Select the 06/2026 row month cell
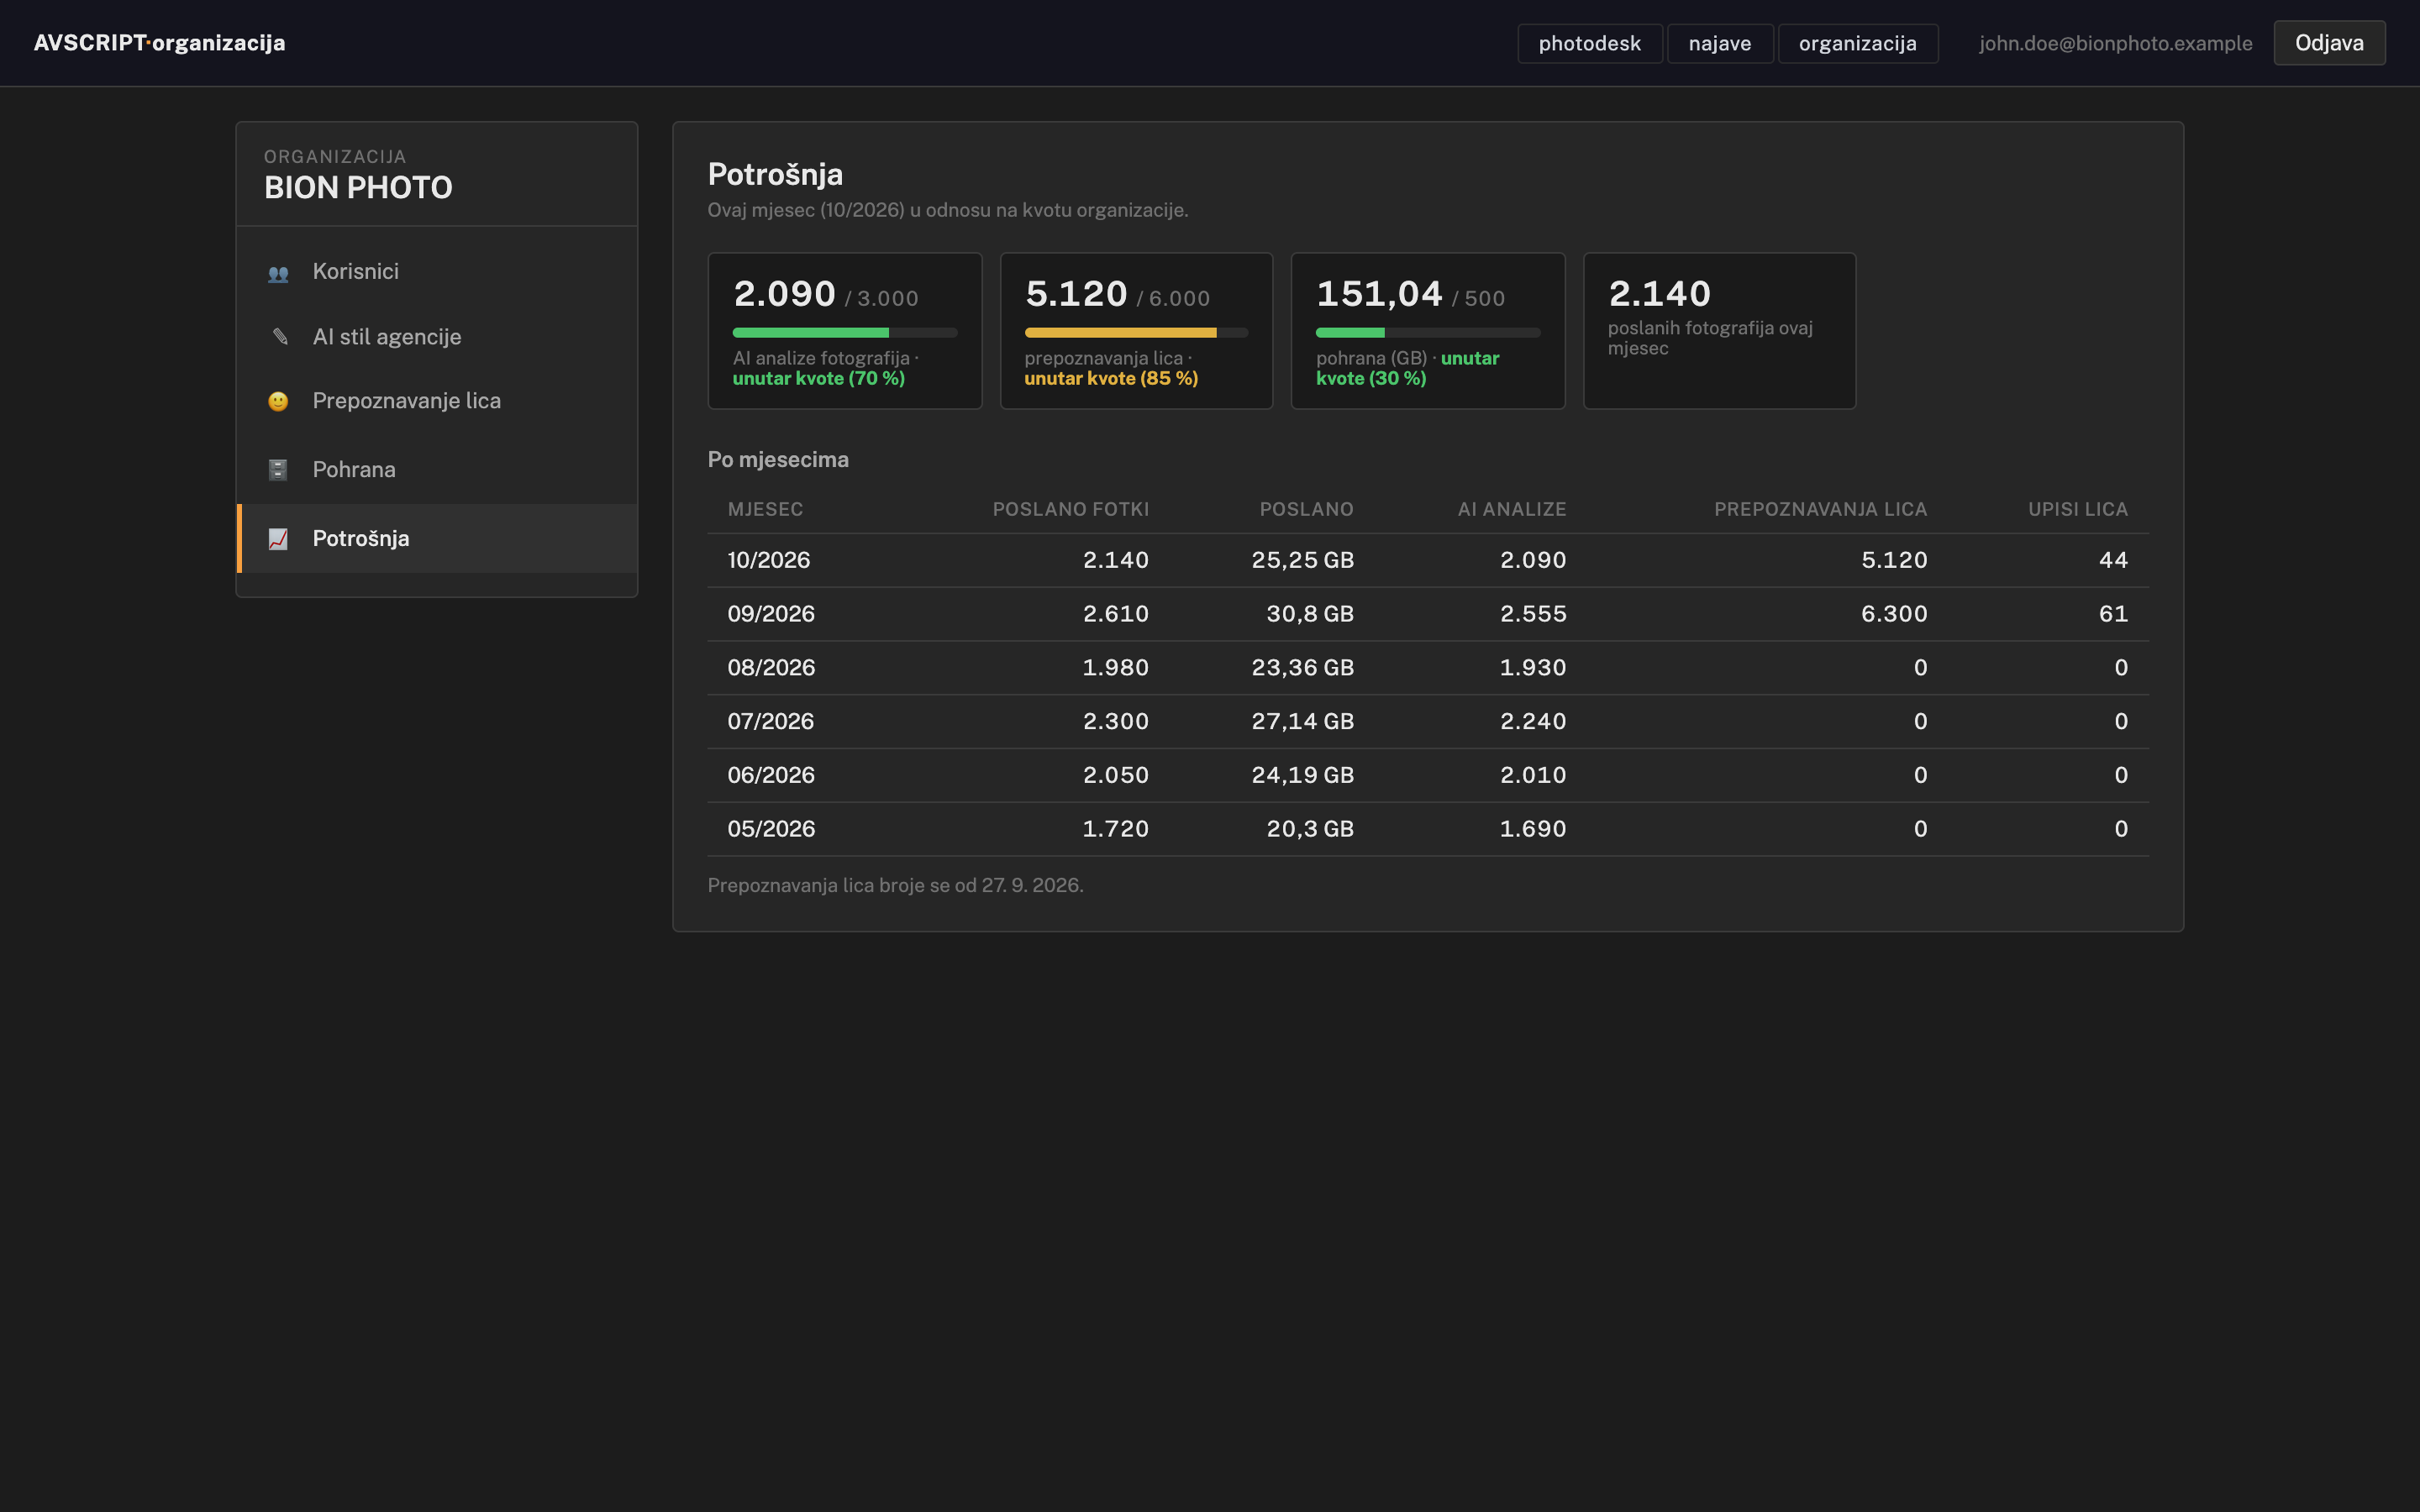 pyautogui.click(x=770, y=775)
